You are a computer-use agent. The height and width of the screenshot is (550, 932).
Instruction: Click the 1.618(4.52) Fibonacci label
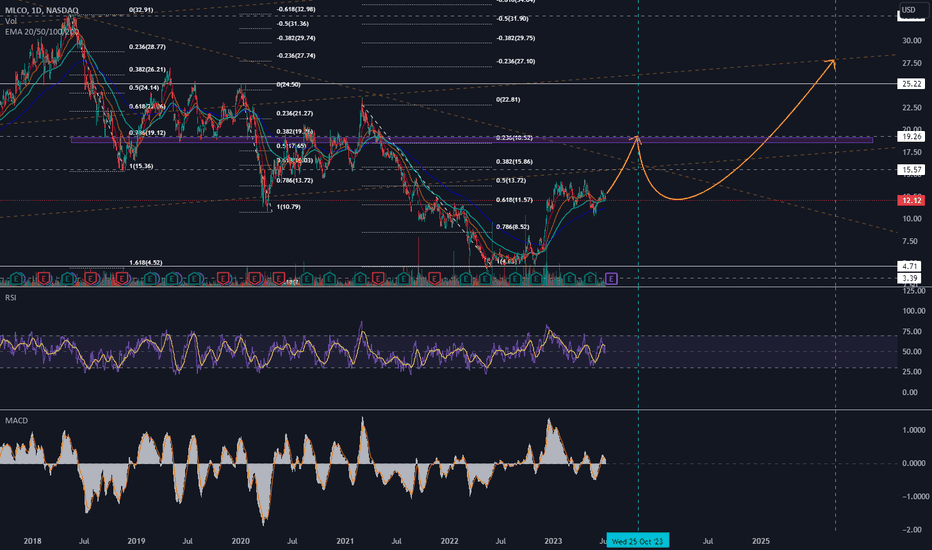tap(146, 262)
